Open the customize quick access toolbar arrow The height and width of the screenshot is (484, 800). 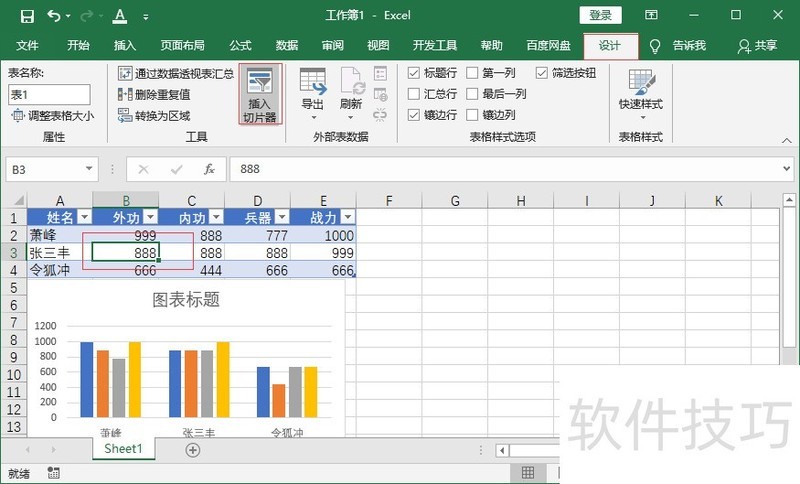[x=146, y=17]
